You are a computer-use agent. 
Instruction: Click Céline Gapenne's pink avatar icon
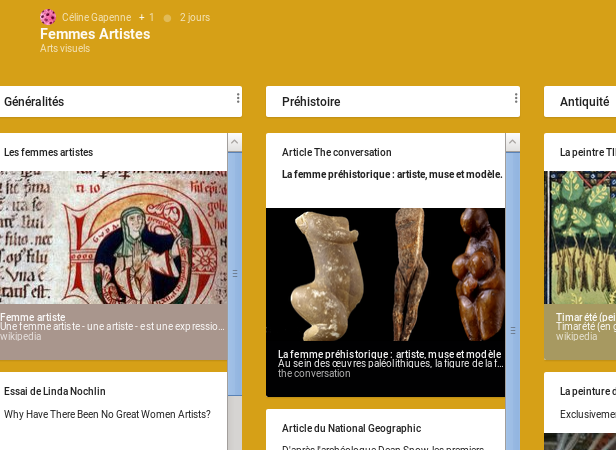tap(48, 17)
